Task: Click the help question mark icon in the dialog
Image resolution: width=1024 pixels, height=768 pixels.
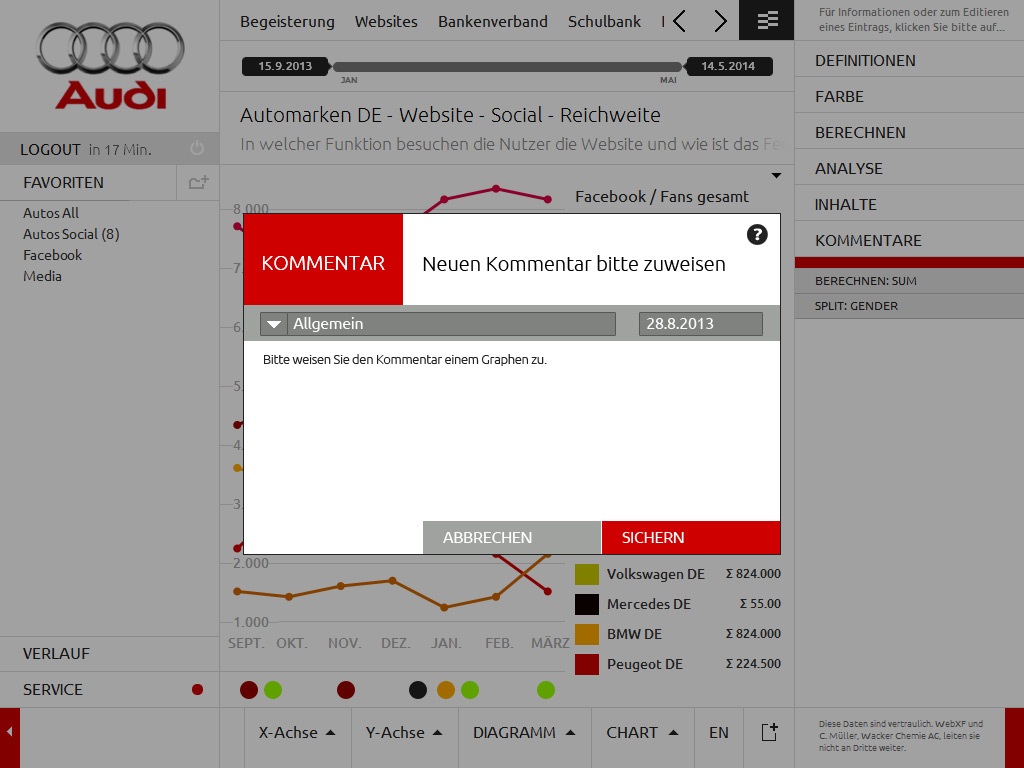Action: coord(757,234)
